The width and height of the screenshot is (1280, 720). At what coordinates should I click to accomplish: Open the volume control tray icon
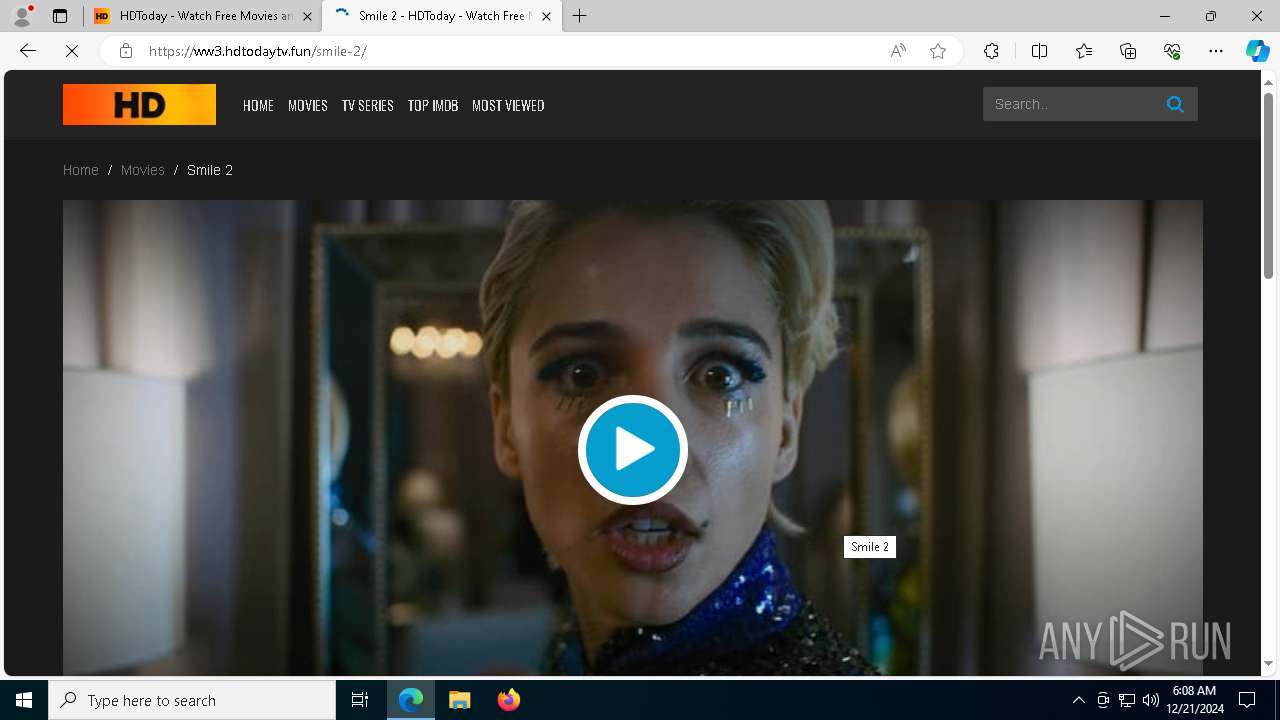1151,700
